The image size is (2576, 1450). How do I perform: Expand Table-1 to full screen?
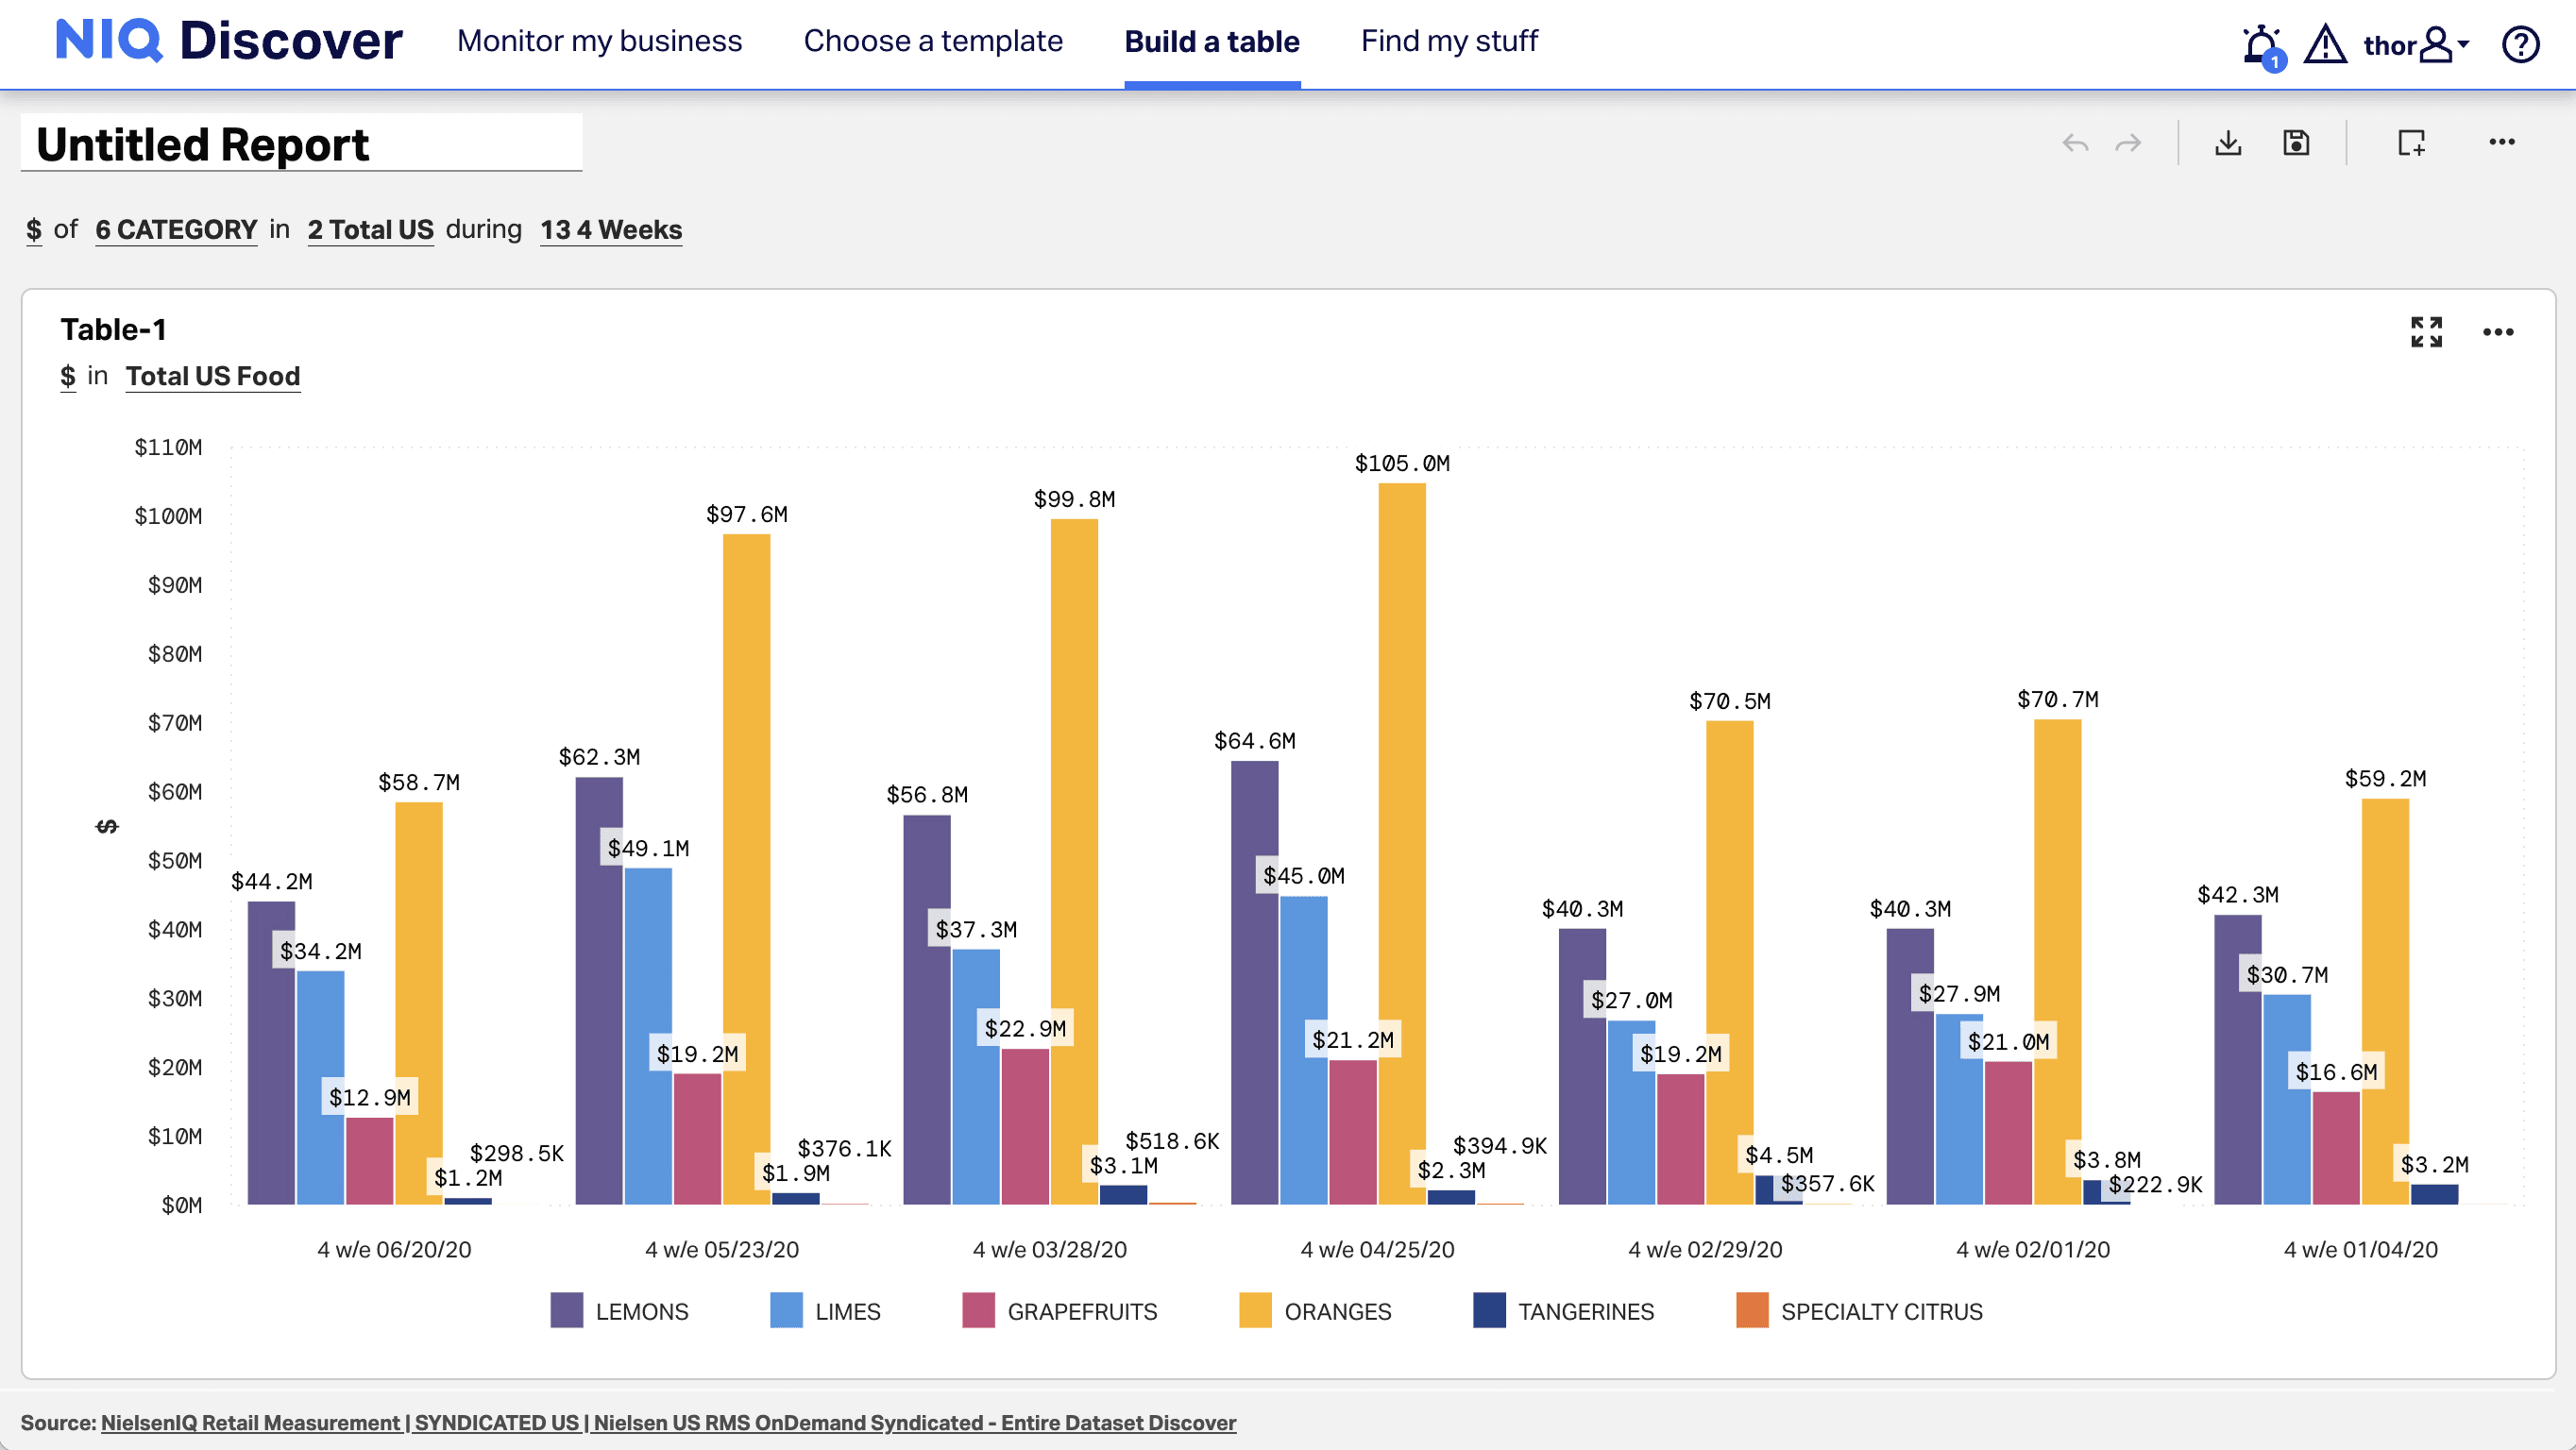coord(2426,332)
